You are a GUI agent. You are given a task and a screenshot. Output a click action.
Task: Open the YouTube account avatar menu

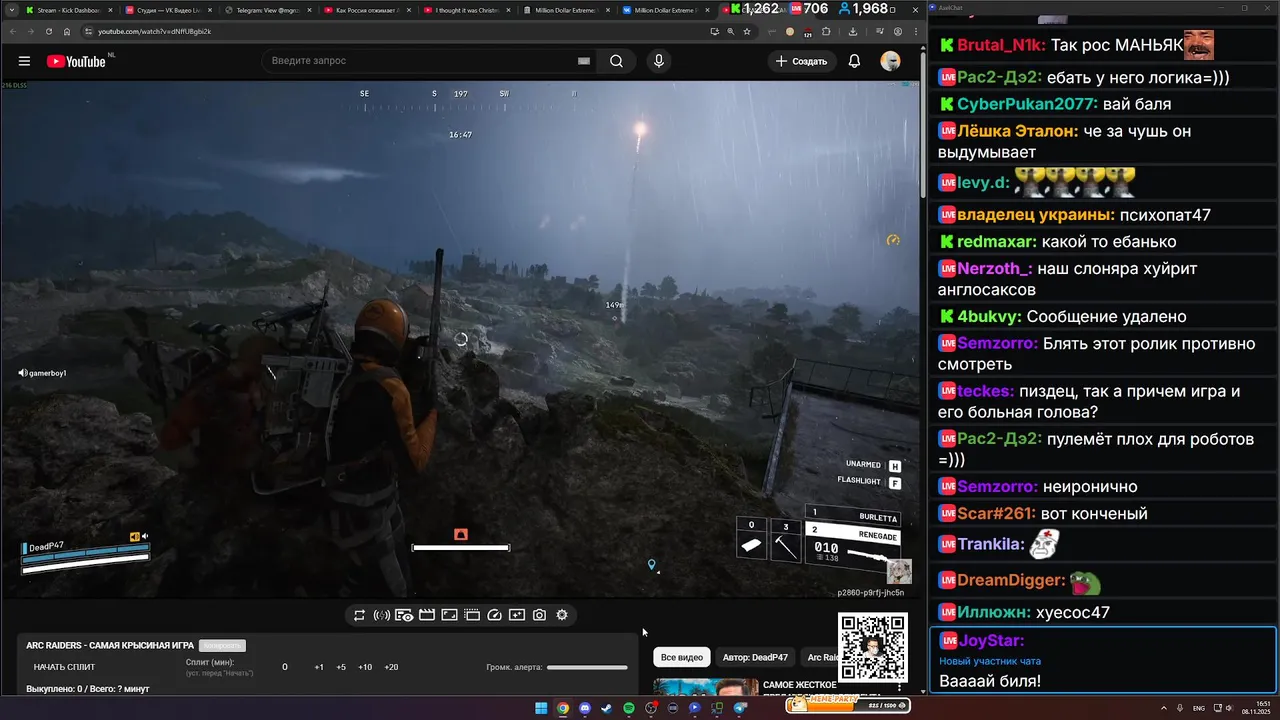coord(890,61)
